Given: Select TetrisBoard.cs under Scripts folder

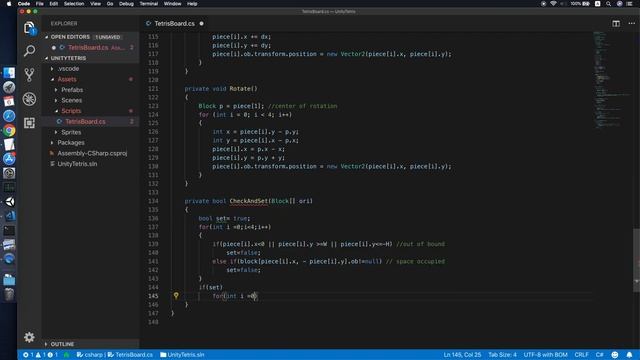Looking at the screenshot, I should [x=86, y=122].
